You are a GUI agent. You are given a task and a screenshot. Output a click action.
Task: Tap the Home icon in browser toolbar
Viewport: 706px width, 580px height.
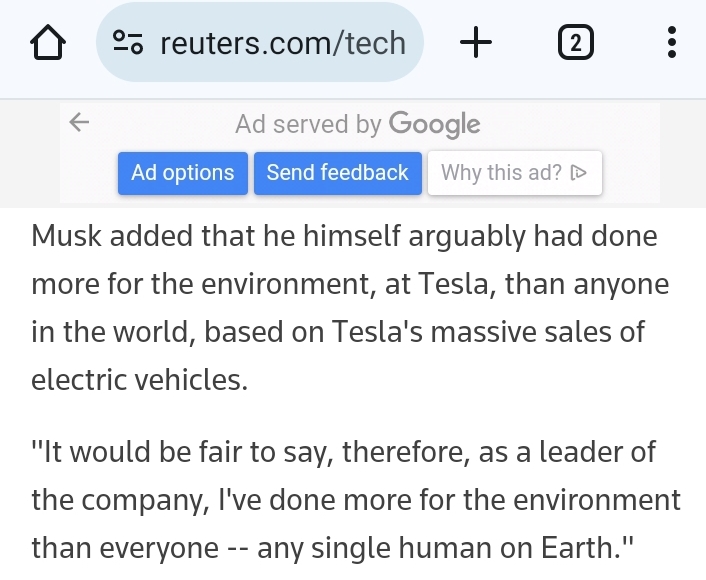(46, 43)
